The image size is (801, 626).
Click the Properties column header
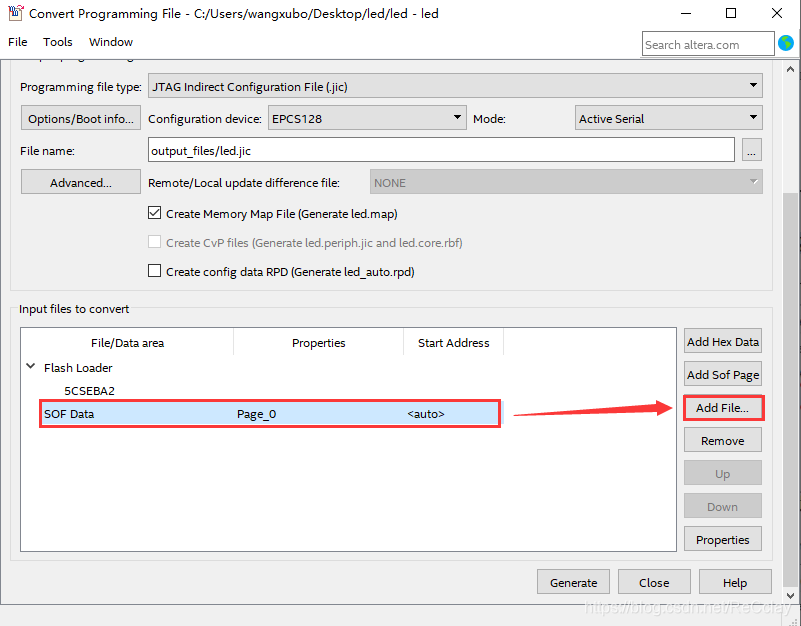[318, 342]
